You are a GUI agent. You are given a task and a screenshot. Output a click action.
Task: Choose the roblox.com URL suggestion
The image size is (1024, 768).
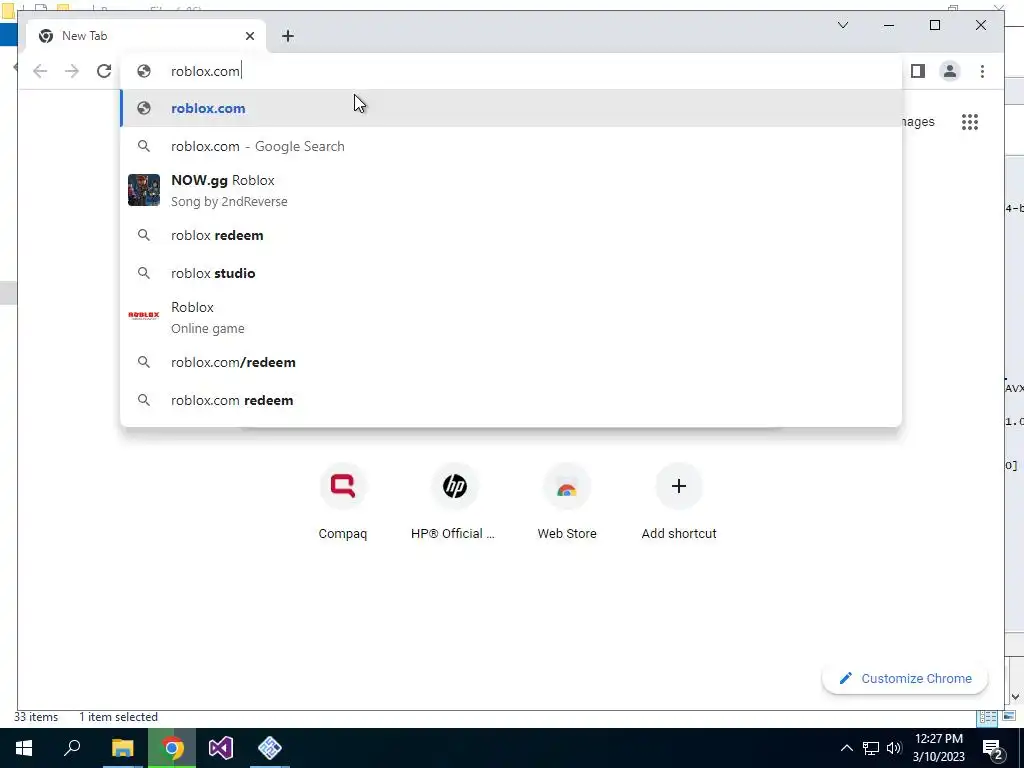(x=511, y=108)
